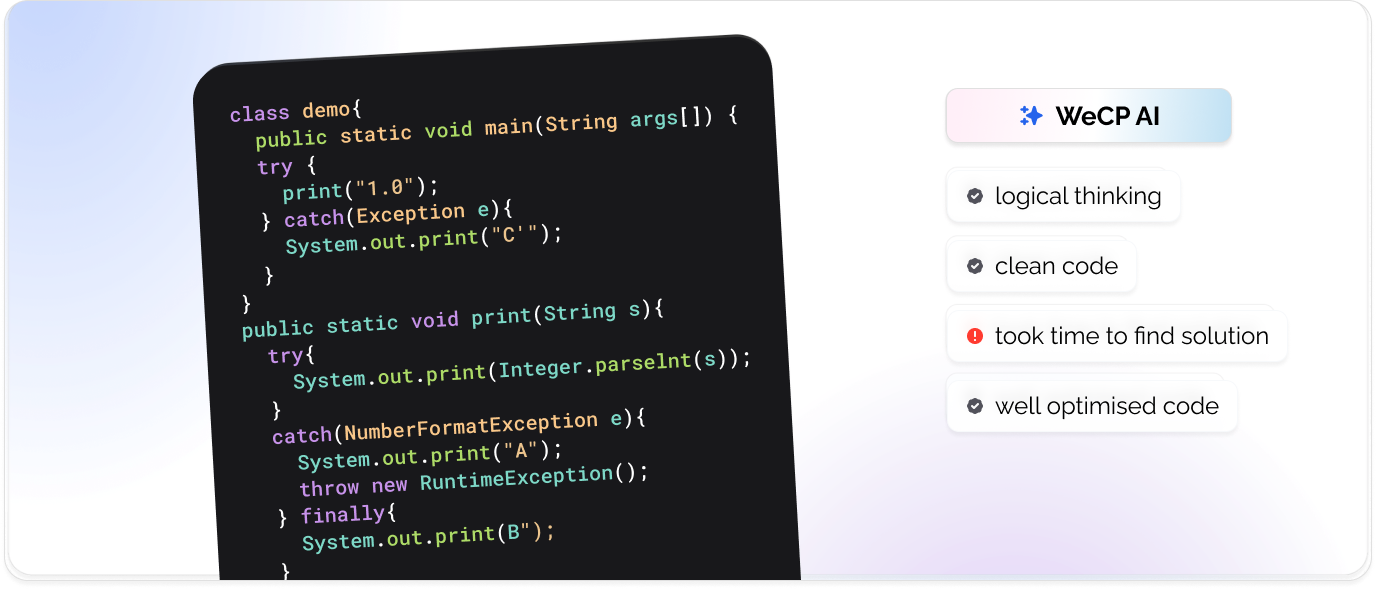
Task: Click 'throw new RuntimeException();' line
Action: point(474,480)
